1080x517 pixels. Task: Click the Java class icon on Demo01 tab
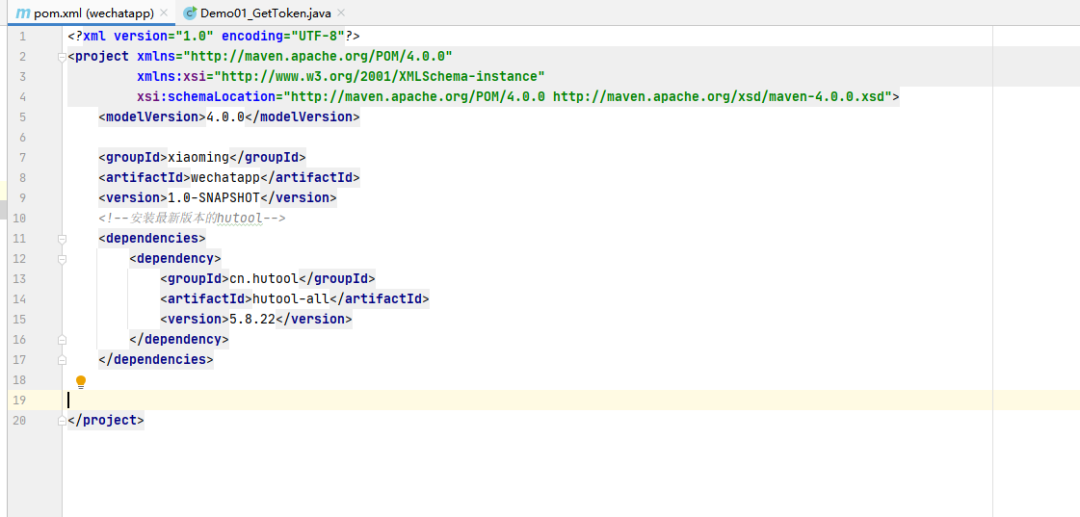[190, 13]
